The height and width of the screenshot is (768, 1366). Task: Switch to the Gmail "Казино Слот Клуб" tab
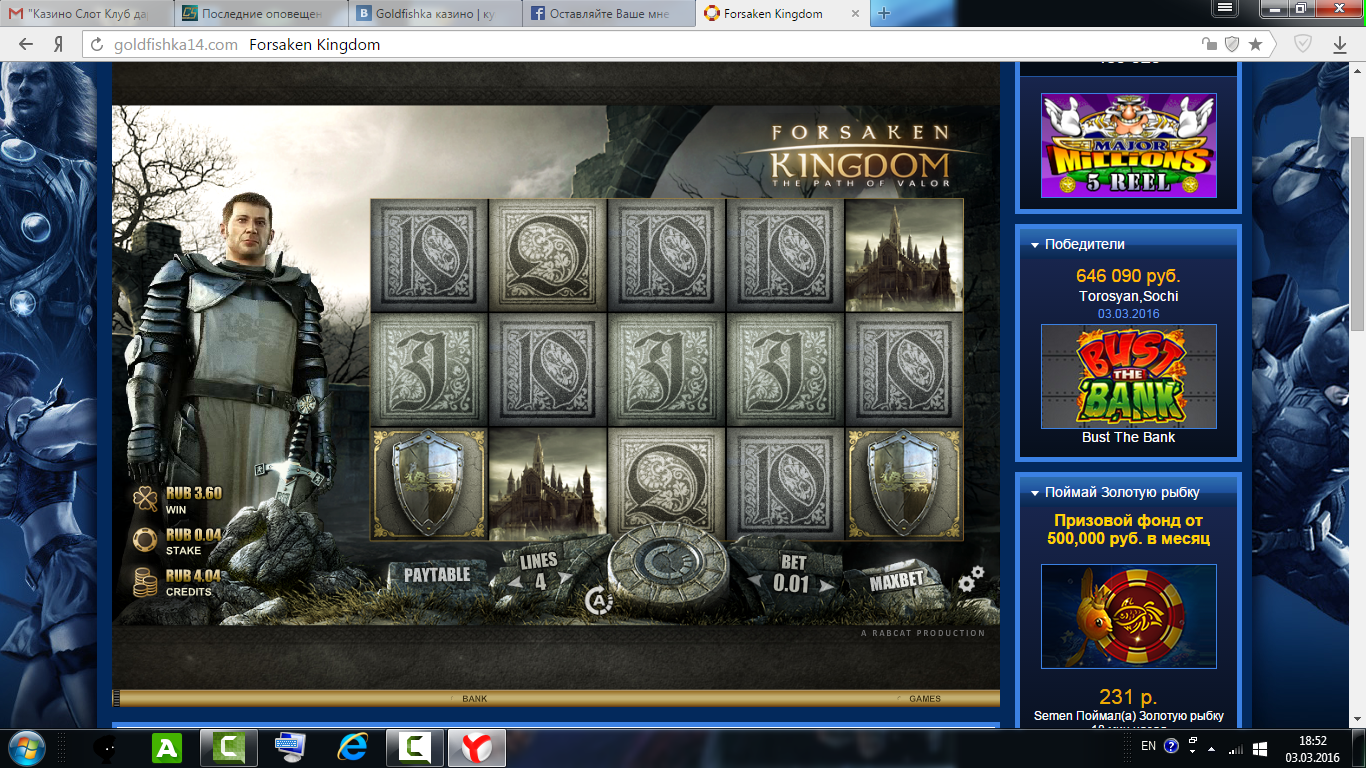pyautogui.click(x=88, y=14)
